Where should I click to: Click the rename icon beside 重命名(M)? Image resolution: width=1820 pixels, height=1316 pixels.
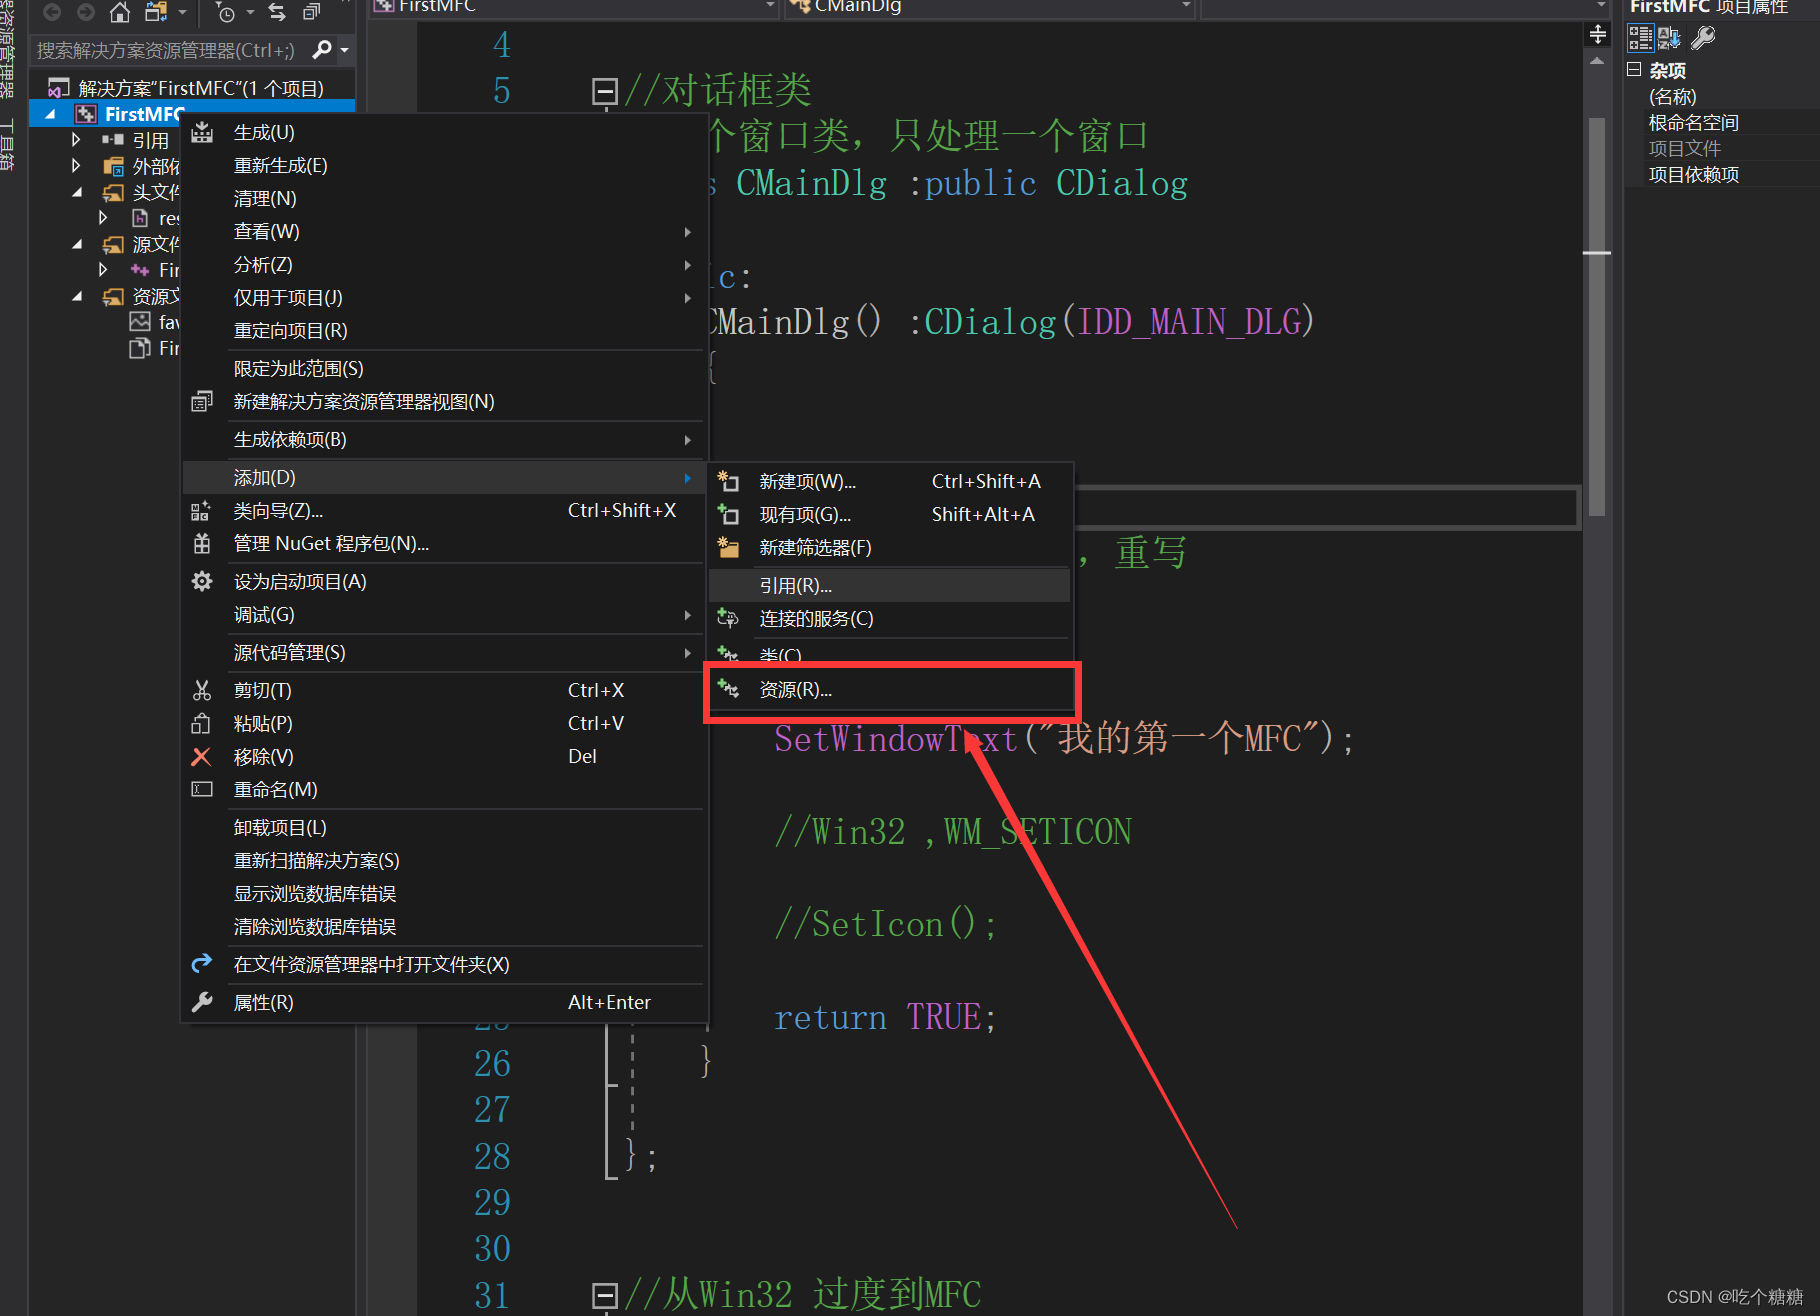click(x=202, y=789)
